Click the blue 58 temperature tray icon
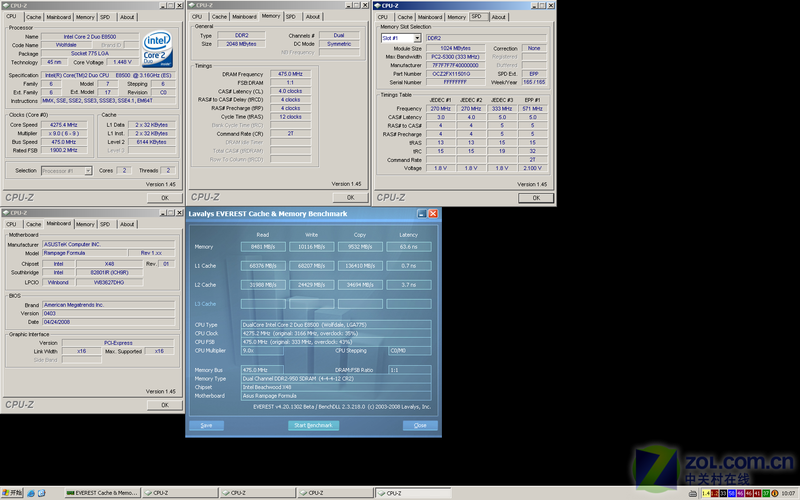Screen dimensions: 800x500 tap(732, 493)
